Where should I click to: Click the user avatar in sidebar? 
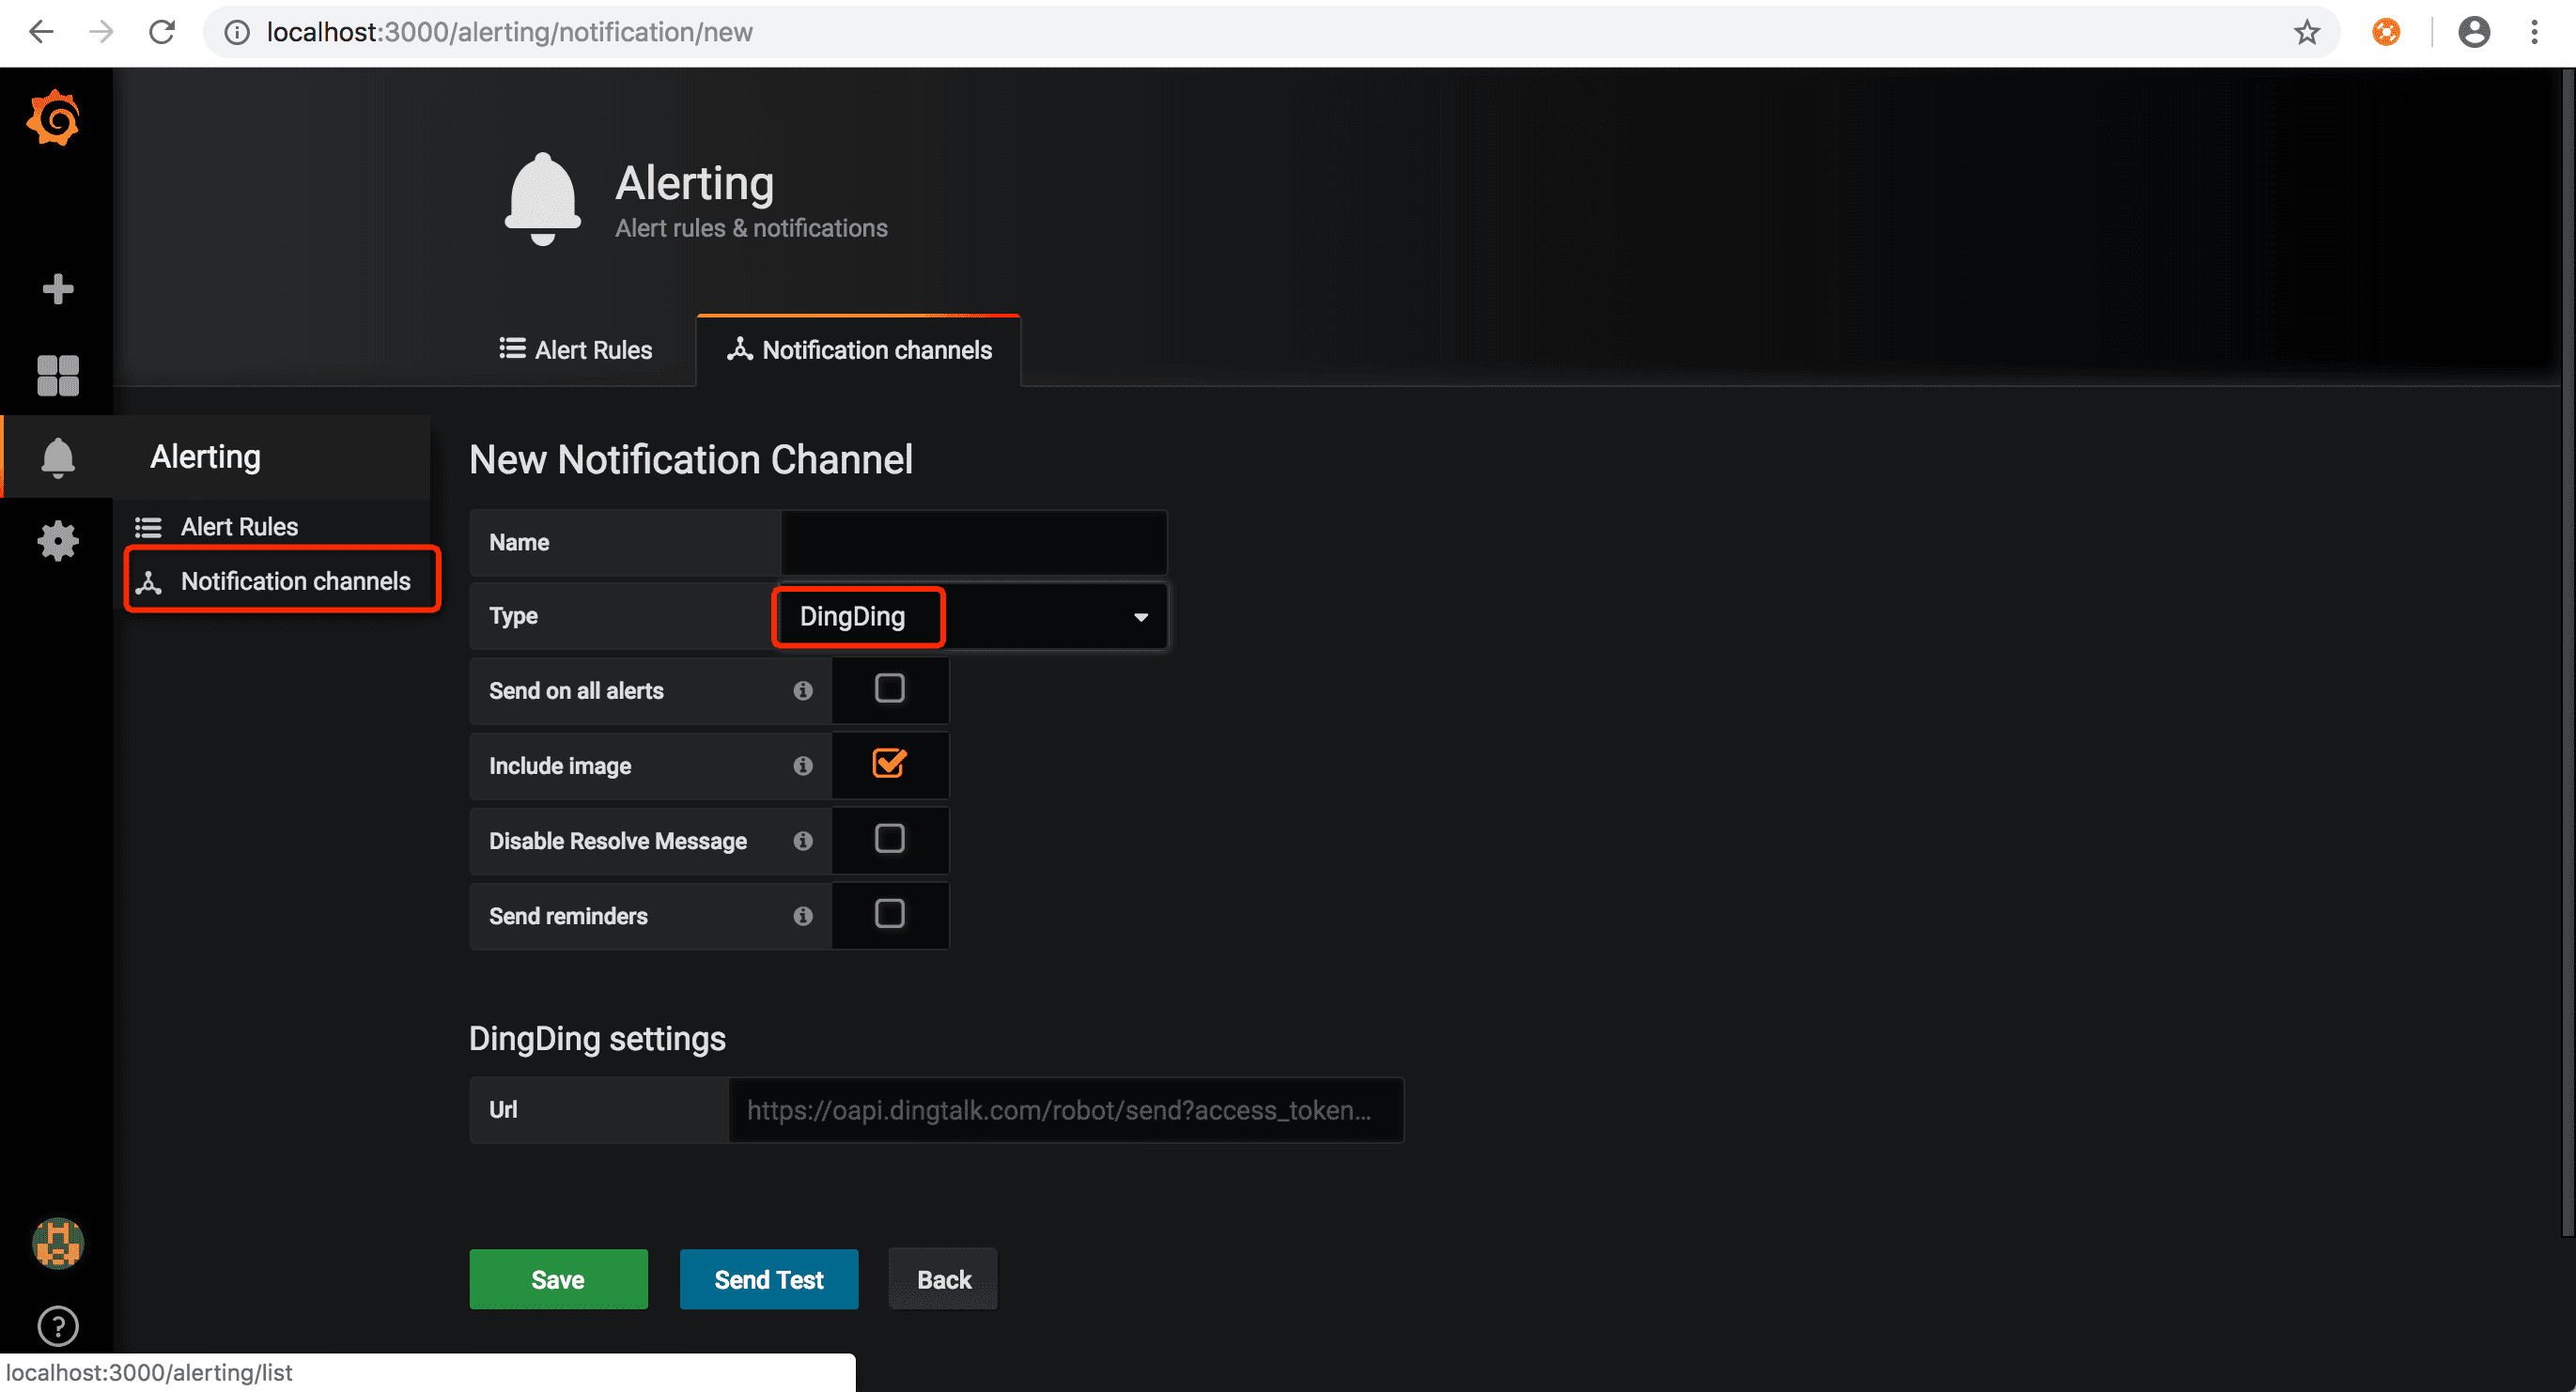57,1243
